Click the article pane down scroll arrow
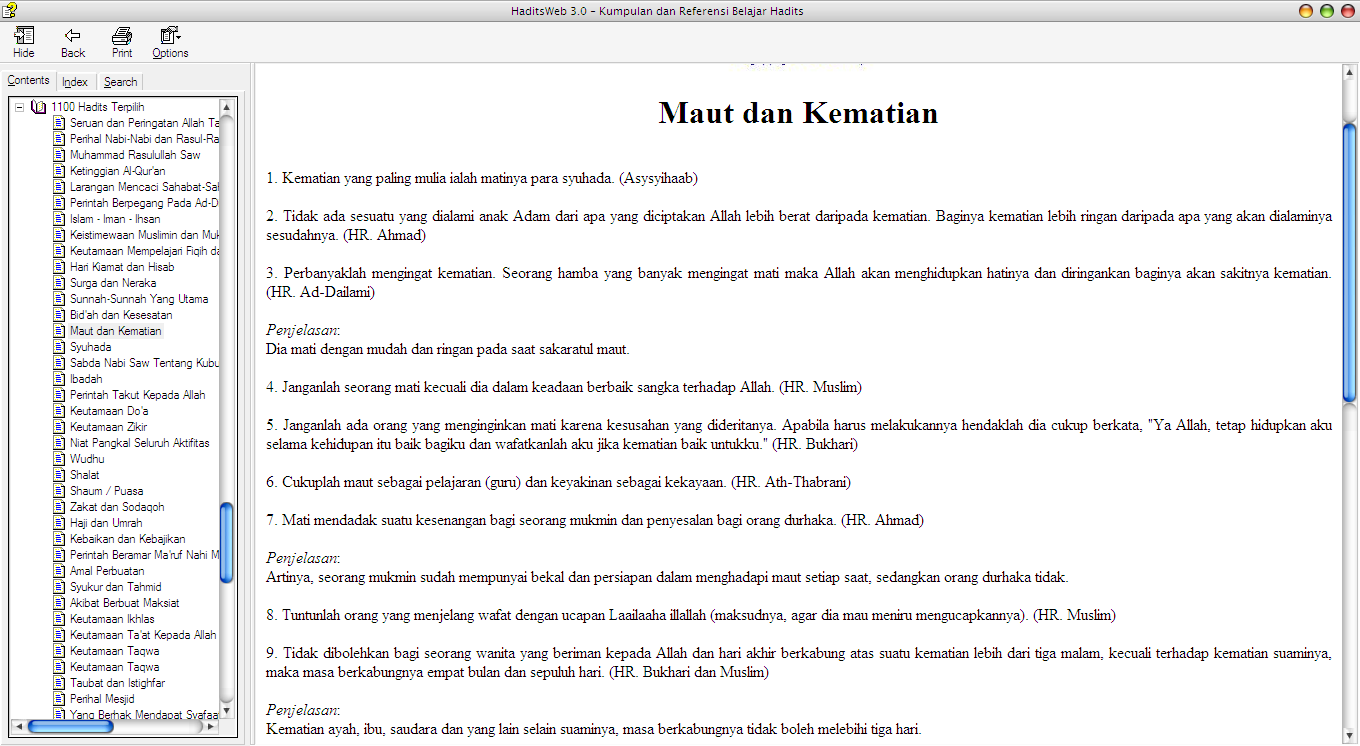 point(1349,737)
